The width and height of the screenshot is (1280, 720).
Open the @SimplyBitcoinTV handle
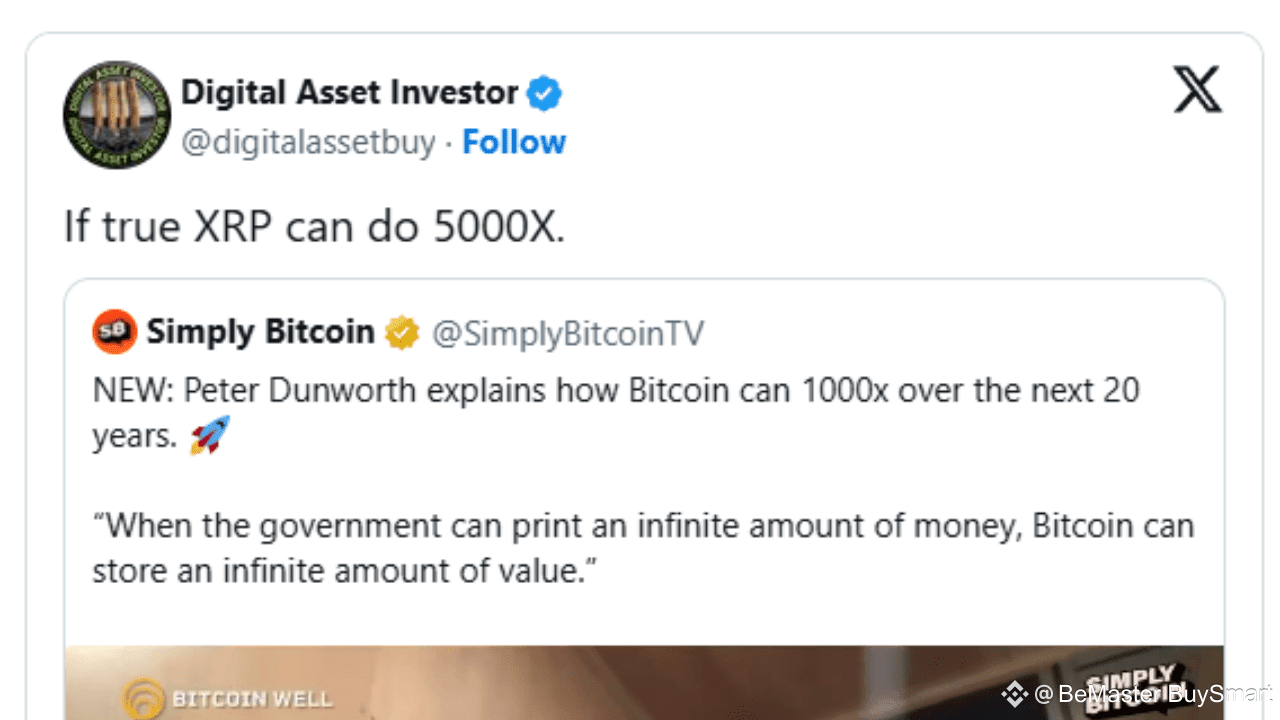coord(568,333)
